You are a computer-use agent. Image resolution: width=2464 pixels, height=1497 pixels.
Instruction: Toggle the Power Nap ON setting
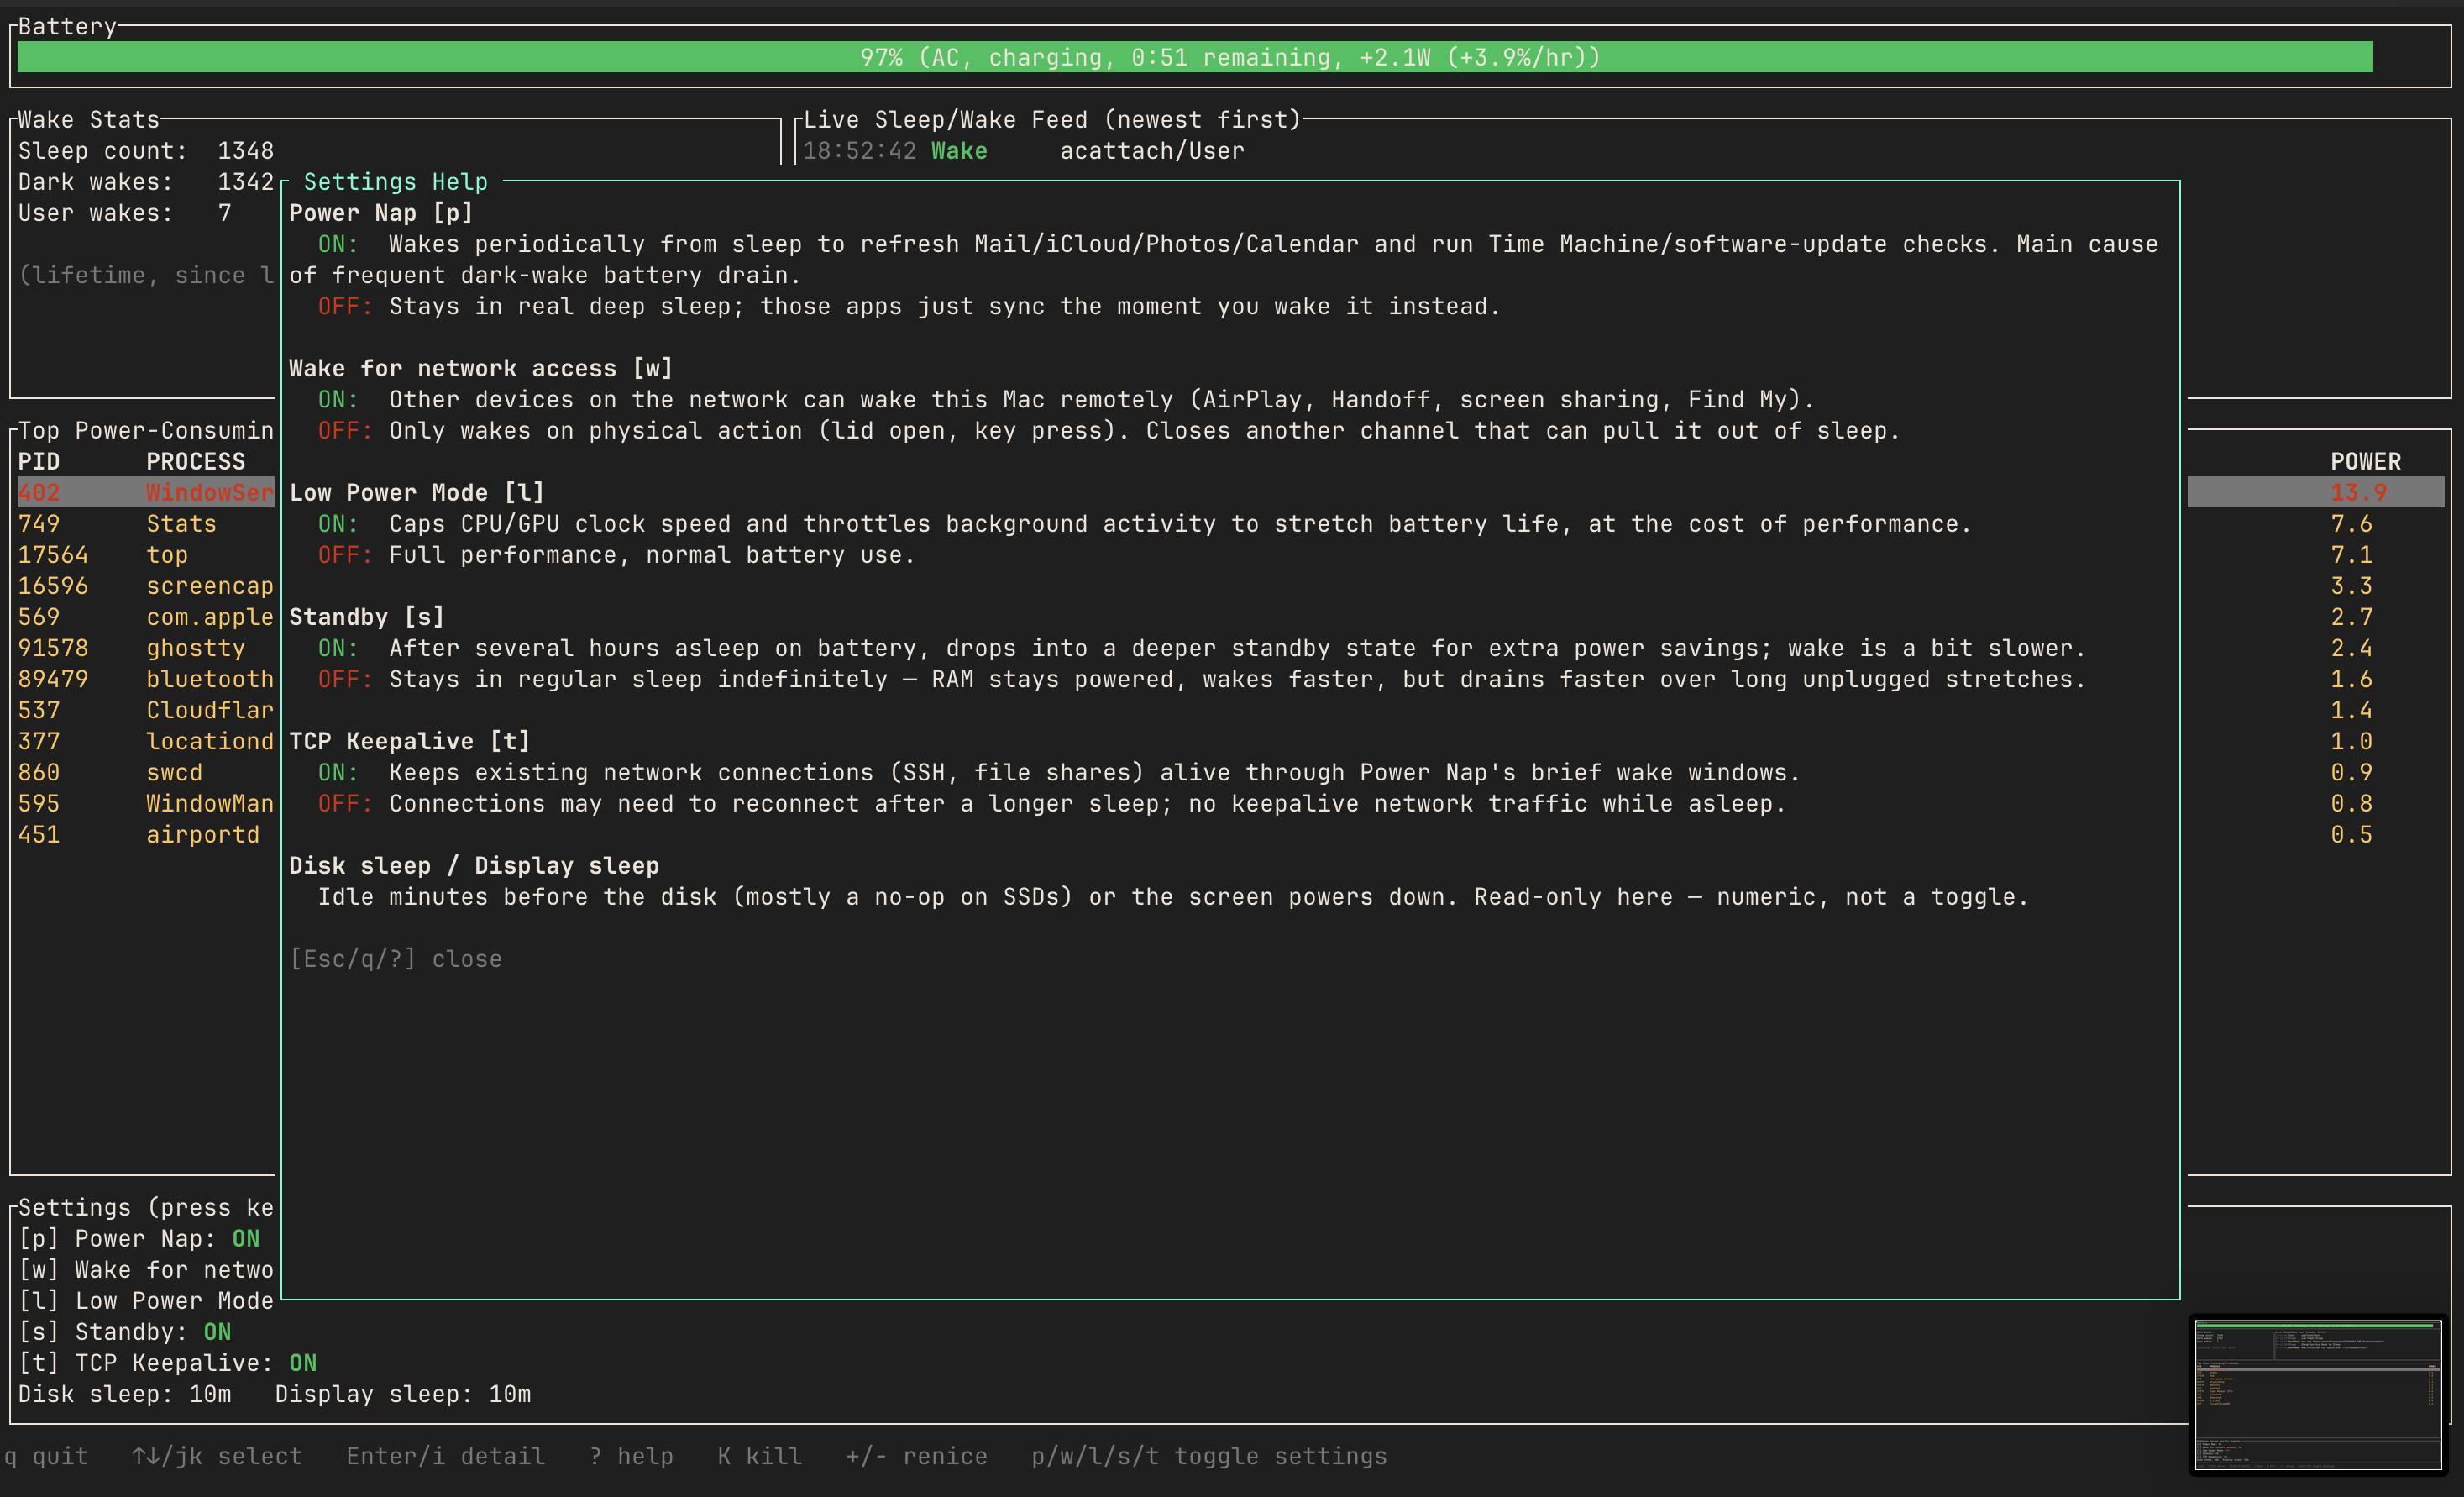click(x=139, y=1238)
